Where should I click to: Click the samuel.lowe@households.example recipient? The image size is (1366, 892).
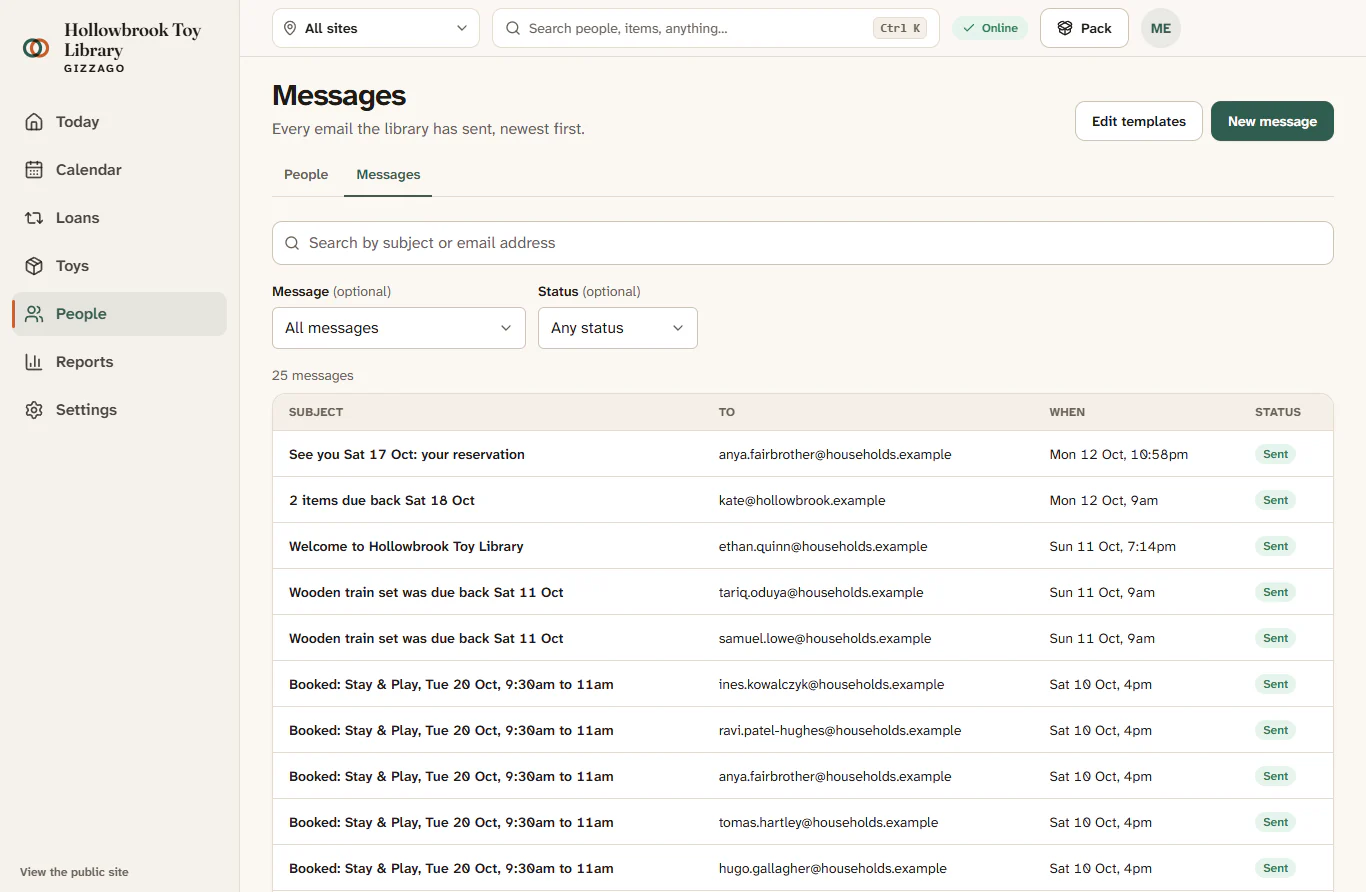tap(825, 638)
